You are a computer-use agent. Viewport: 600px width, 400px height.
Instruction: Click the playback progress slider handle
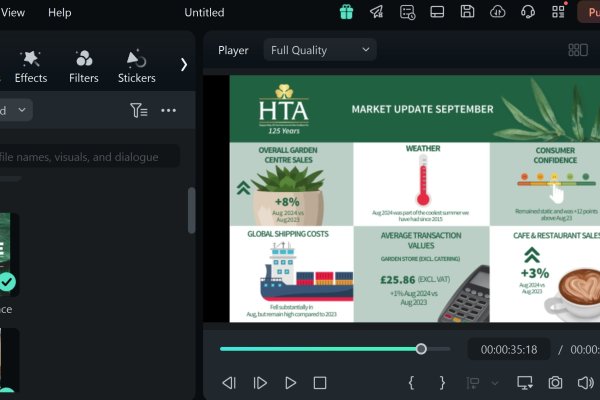click(421, 349)
